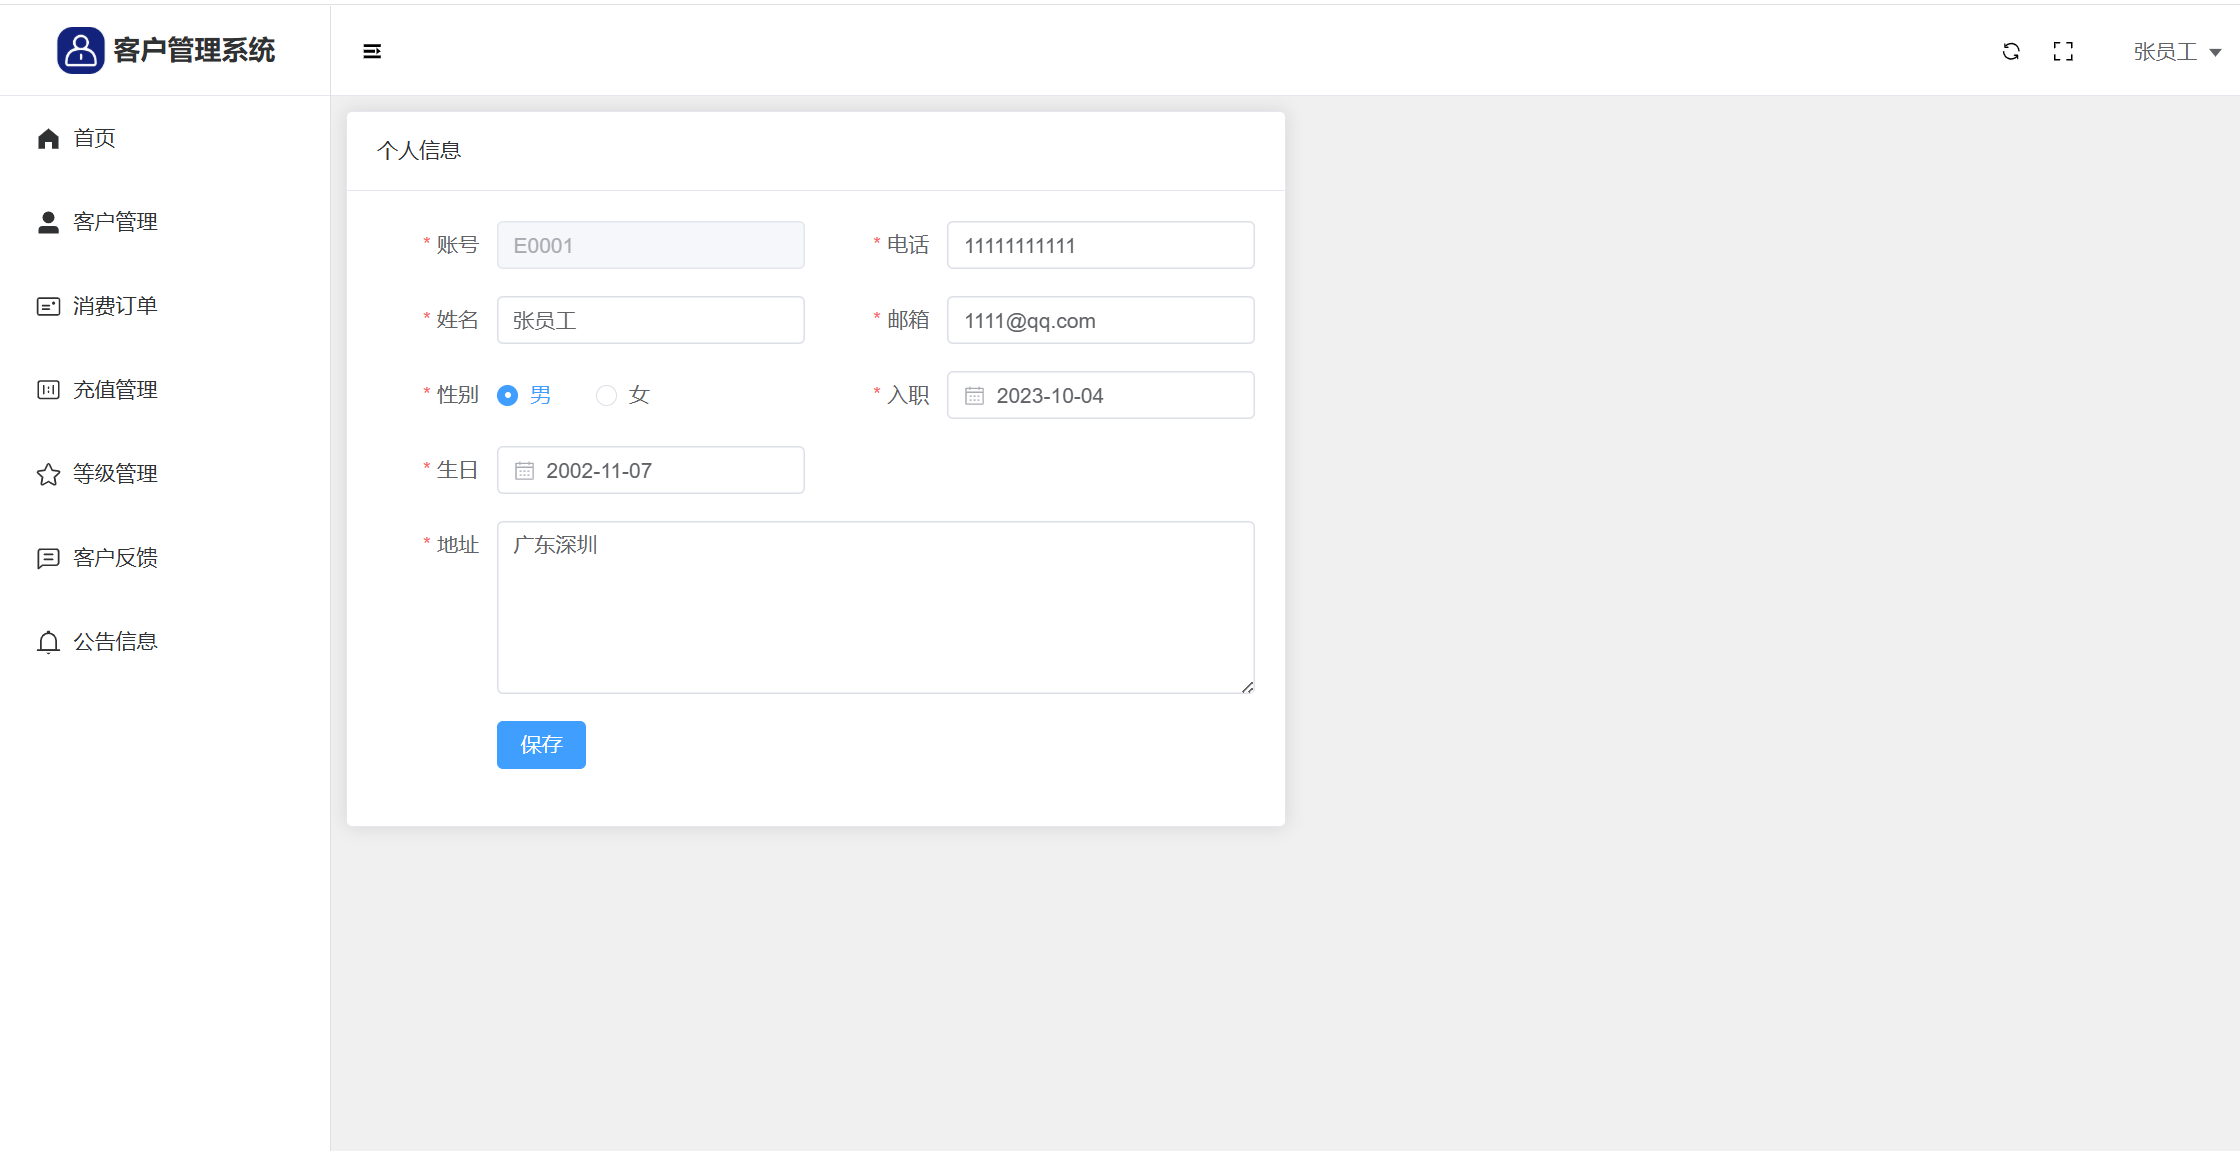The width and height of the screenshot is (2240, 1151).
Task: Click the bell icon for 公告信息
Action: point(48,642)
